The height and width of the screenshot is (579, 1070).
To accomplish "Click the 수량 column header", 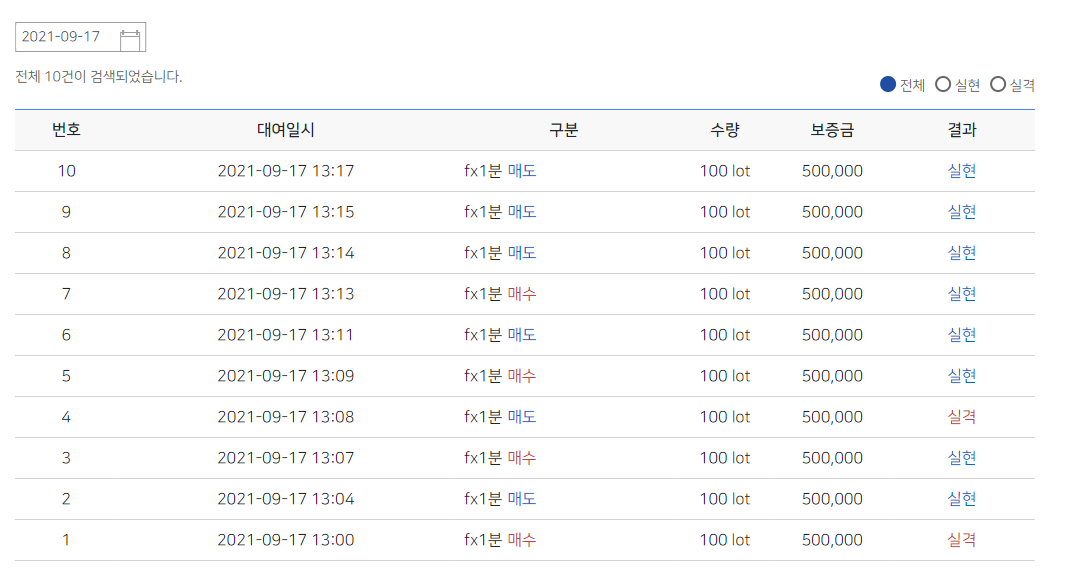I will [725, 130].
